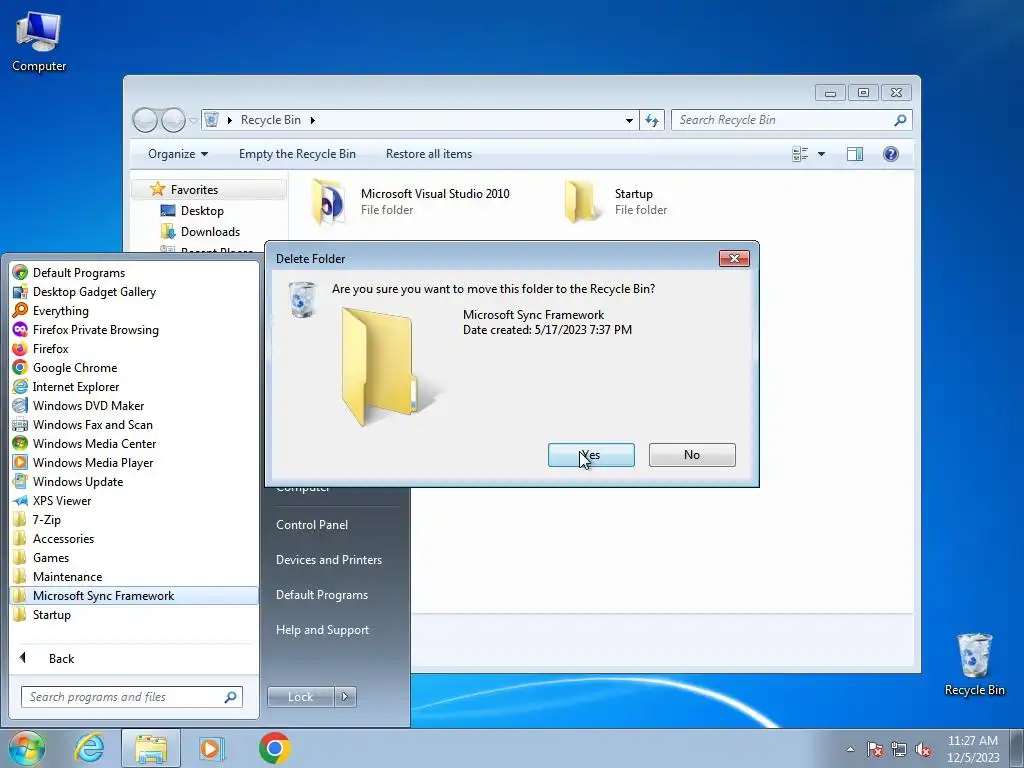The height and width of the screenshot is (768, 1024).
Task: Launch Internet Explorer from the taskbar
Action: (x=89, y=748)
